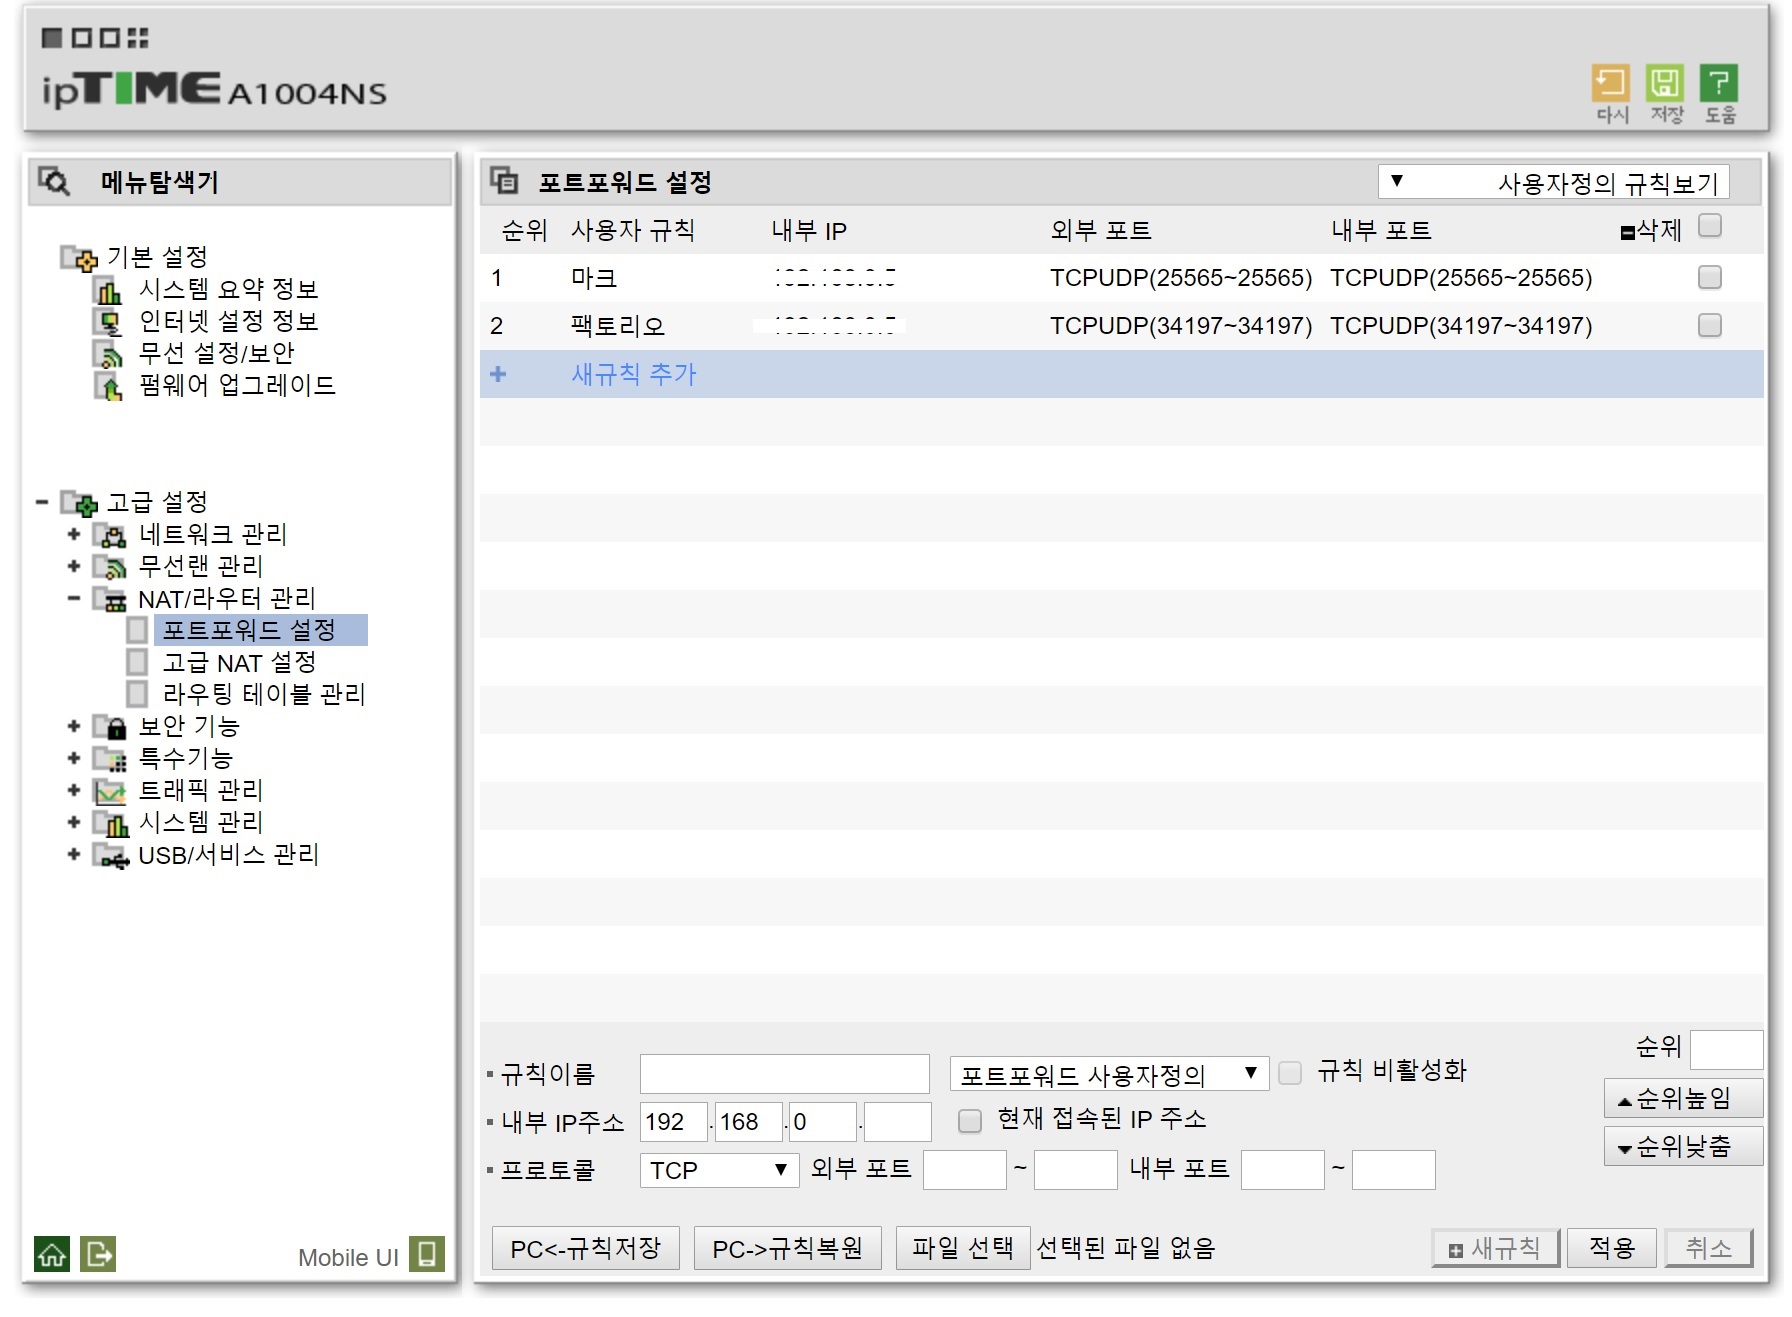Click the last octet of 내부 IP주소

point(898,1122)
